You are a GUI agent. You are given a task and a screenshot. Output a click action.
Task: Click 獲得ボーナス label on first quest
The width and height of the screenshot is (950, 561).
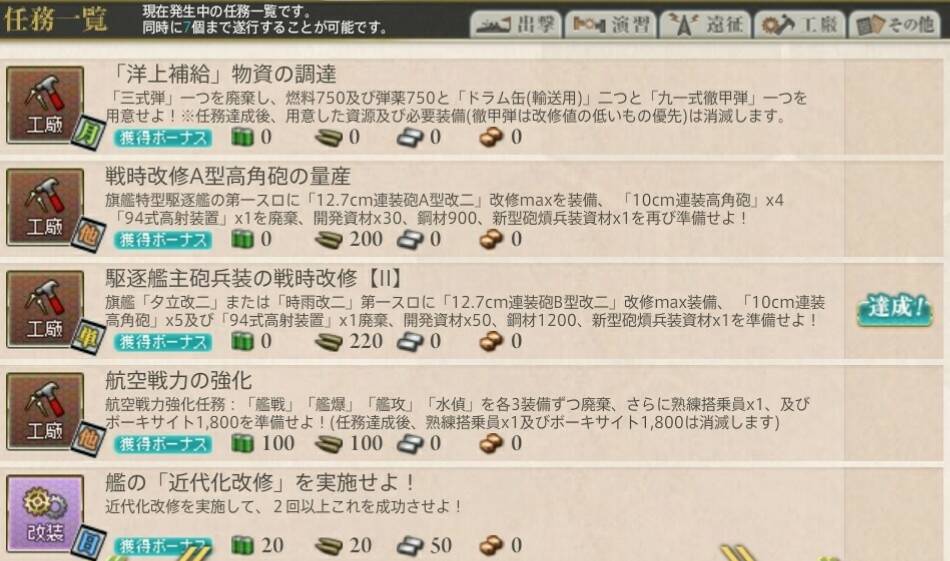pyautogui.click(x=163, y=138)
